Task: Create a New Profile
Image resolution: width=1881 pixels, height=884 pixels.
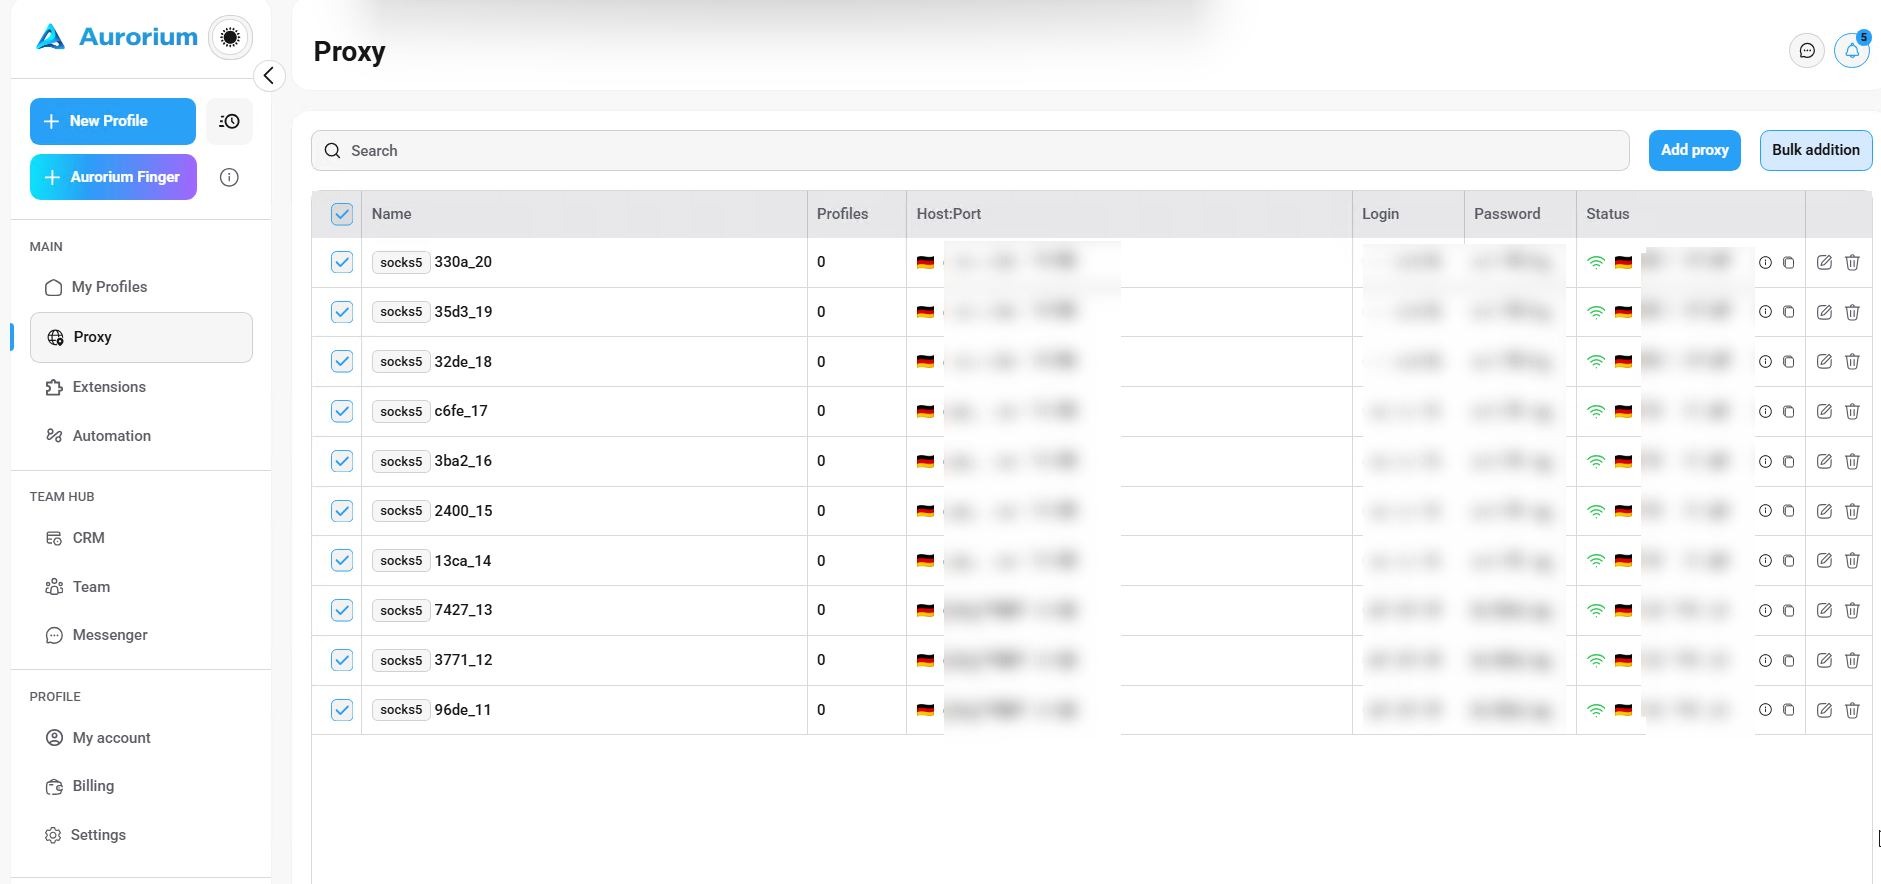Action: (x=113, y=121)
